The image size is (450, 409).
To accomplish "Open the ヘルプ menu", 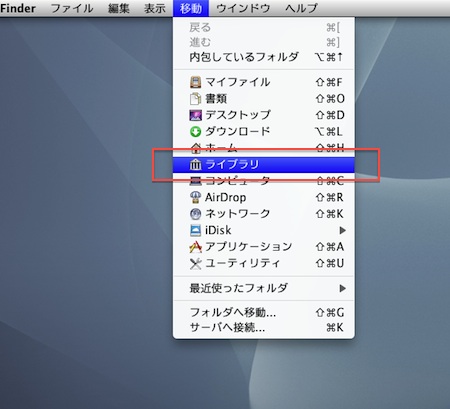I will tap(301, 8).
